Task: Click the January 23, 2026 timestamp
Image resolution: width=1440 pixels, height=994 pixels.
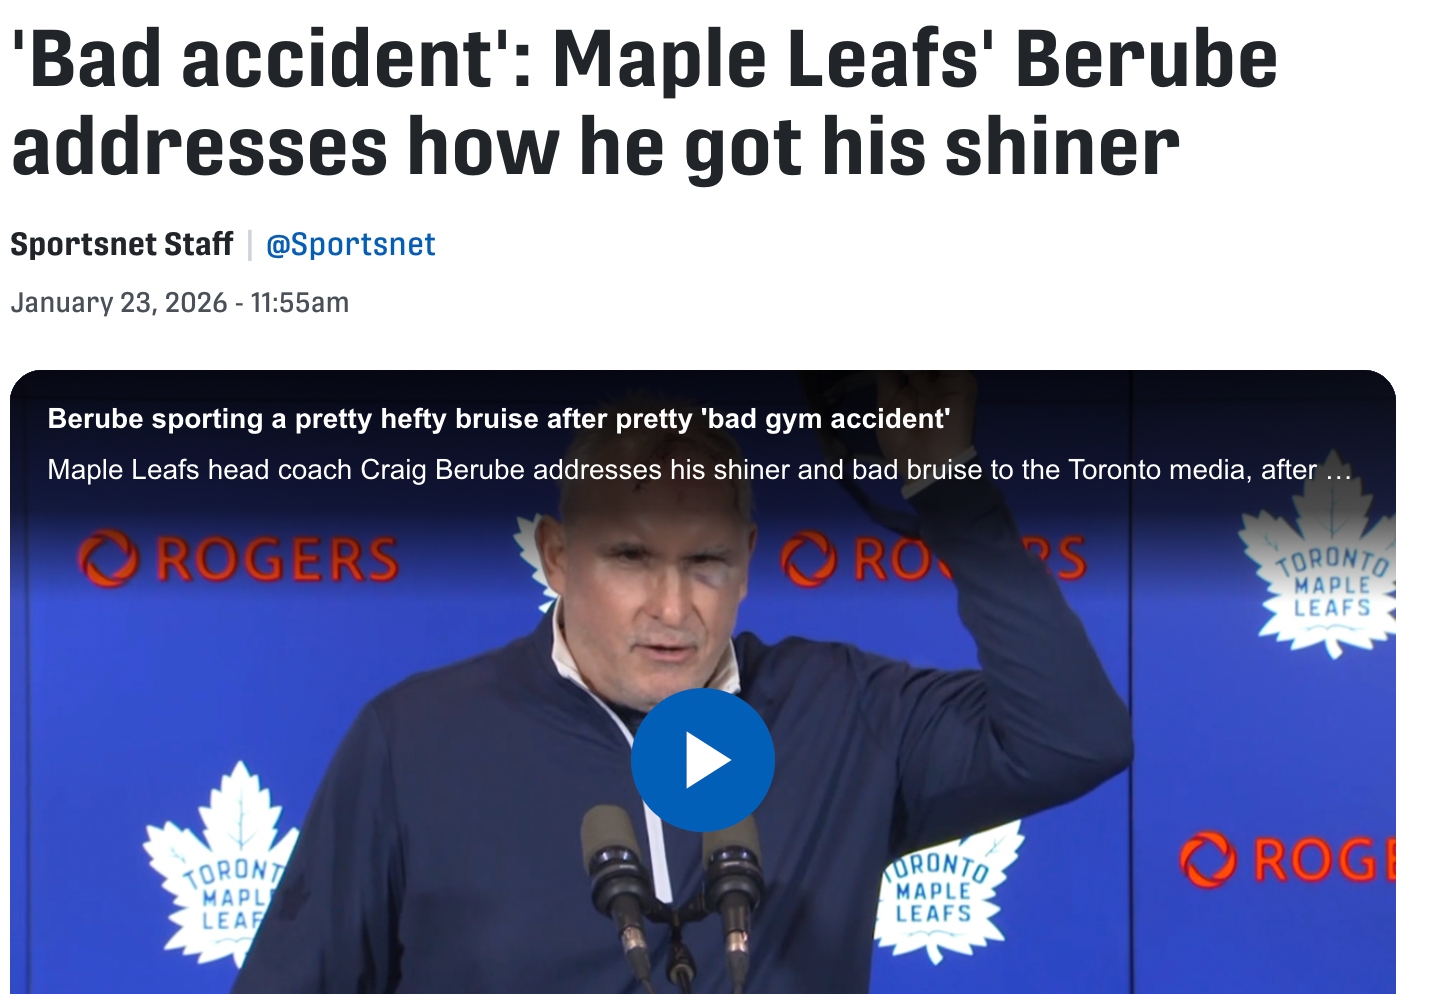Action: (x=179, y=303)
